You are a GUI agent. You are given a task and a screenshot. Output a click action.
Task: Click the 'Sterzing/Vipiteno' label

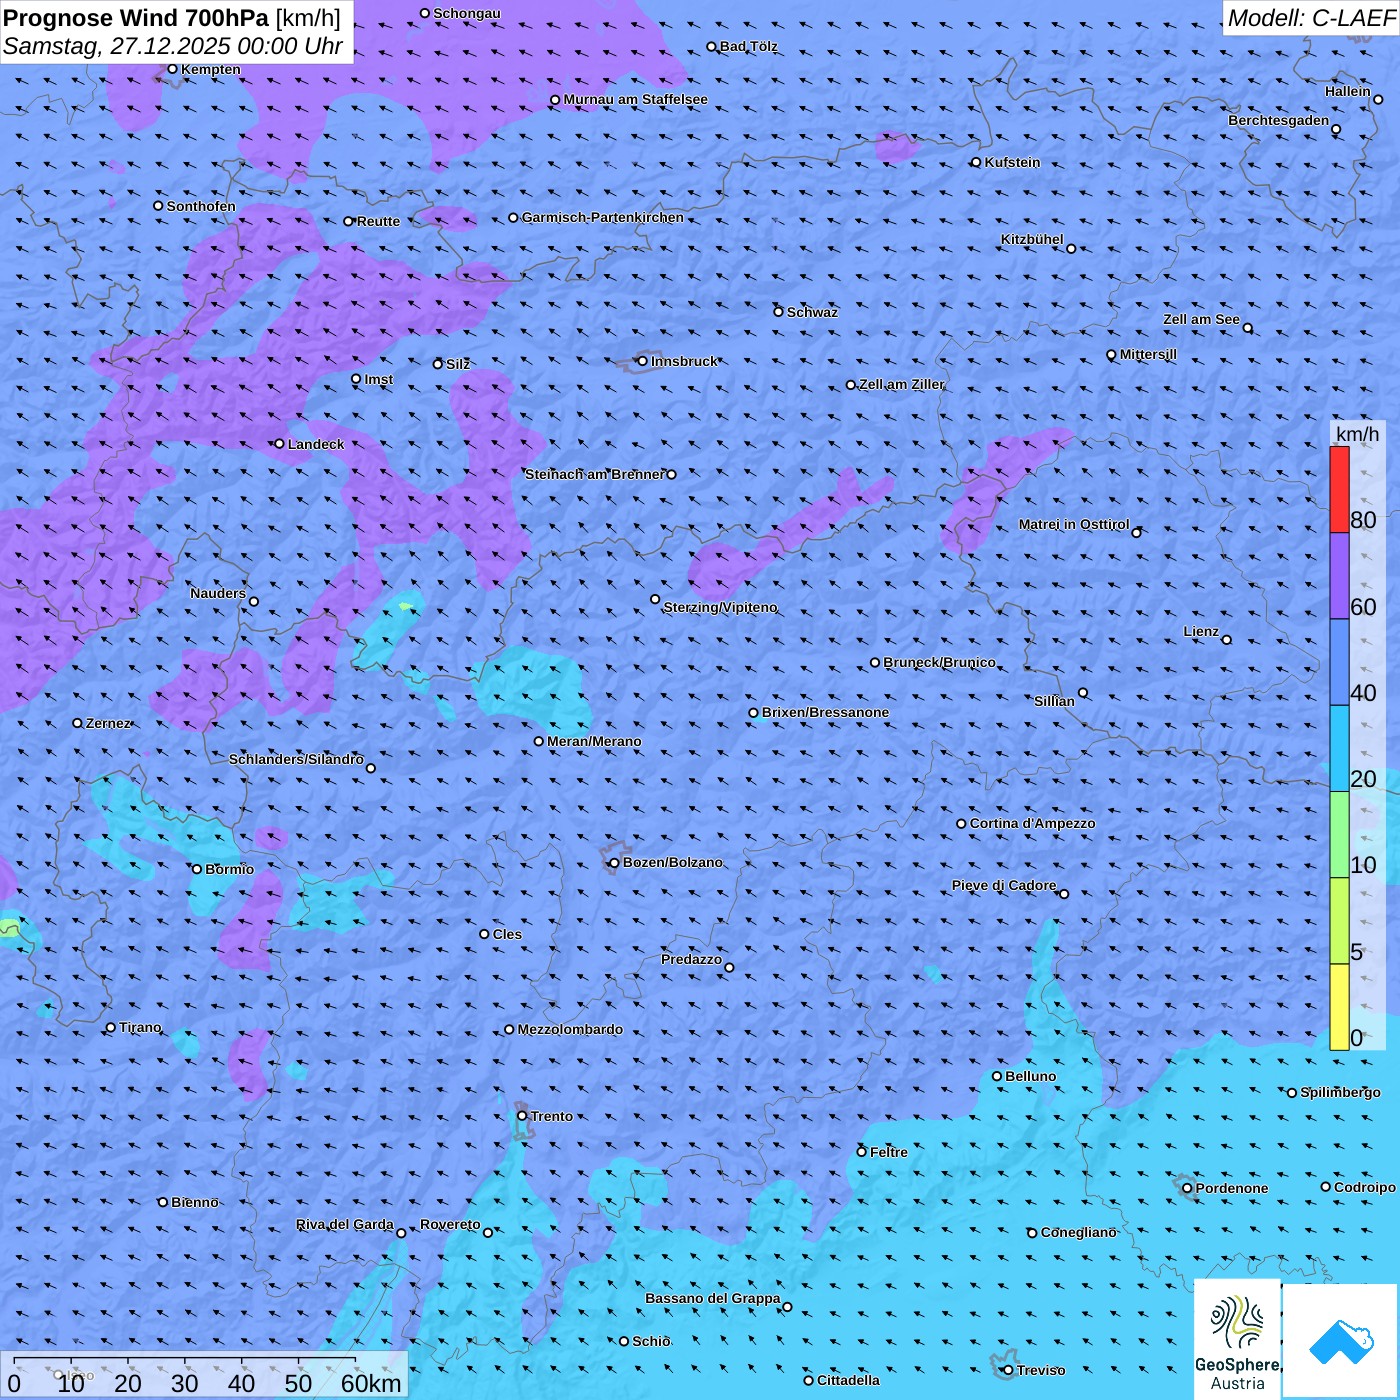coord(720,607)
